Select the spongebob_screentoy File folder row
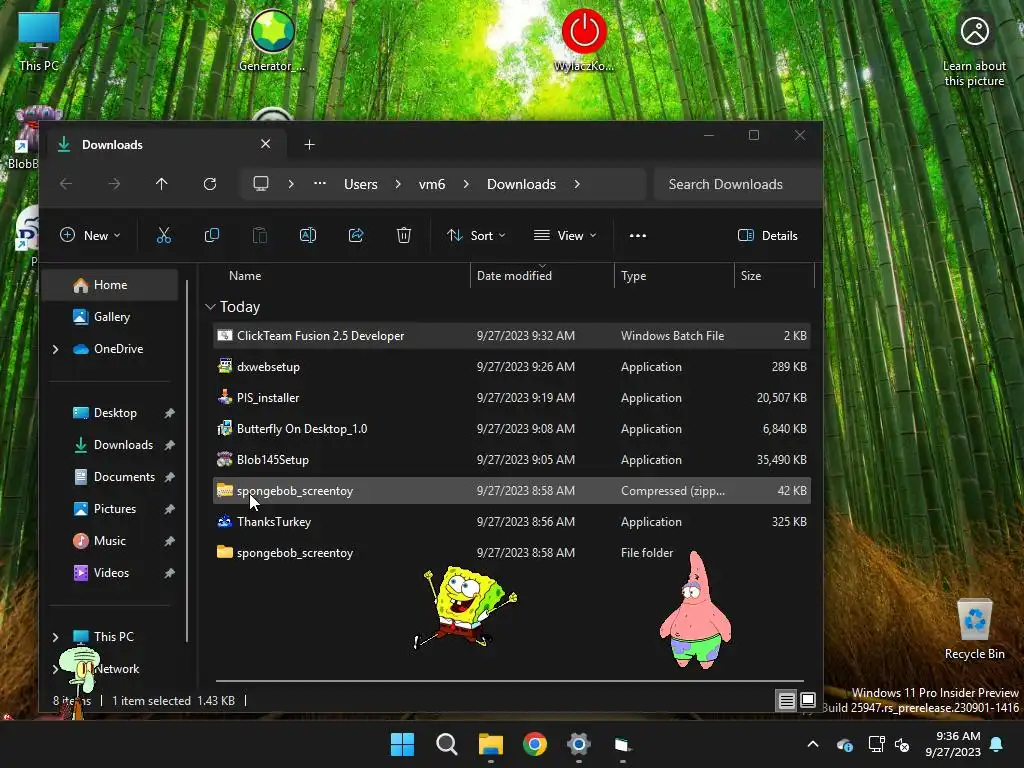 coord(512,552)
